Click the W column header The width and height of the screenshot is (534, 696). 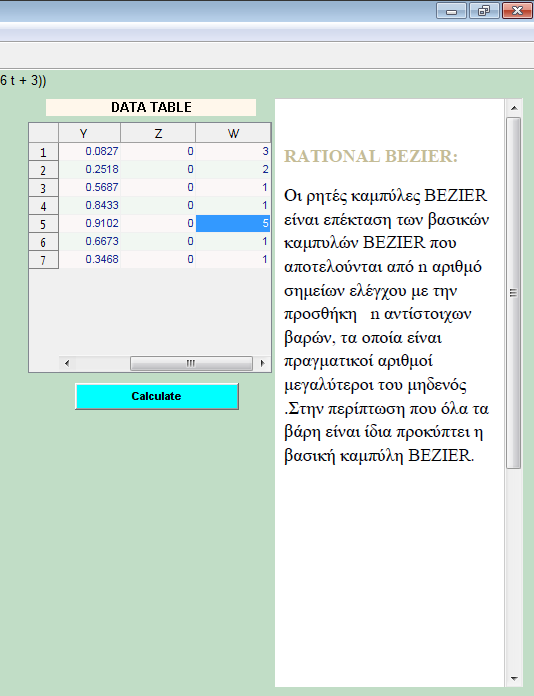[x=233, y=133]
